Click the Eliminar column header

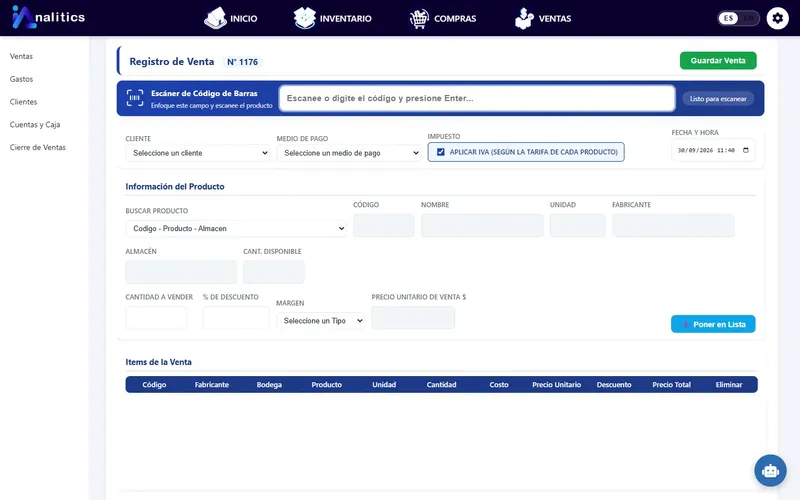coord(729,385)
